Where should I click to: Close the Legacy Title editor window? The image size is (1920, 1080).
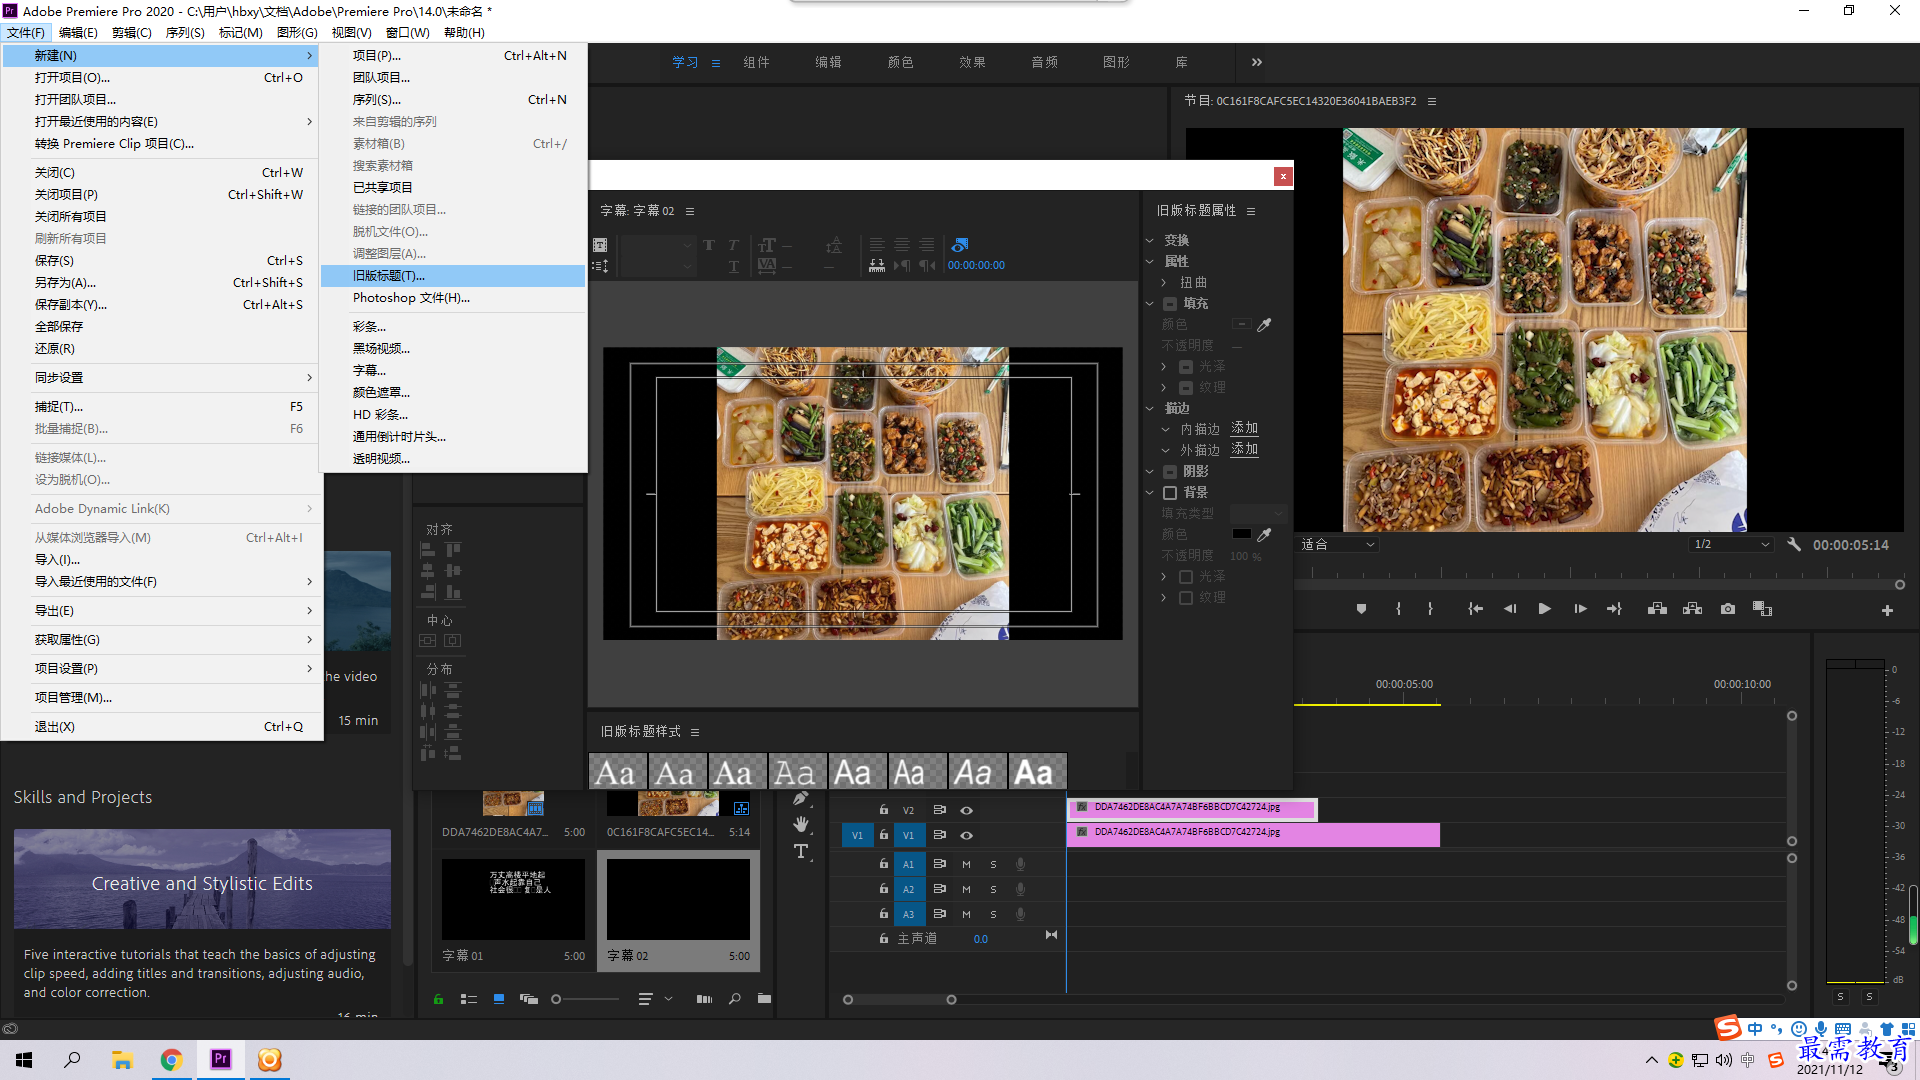tap(1283, 176)
